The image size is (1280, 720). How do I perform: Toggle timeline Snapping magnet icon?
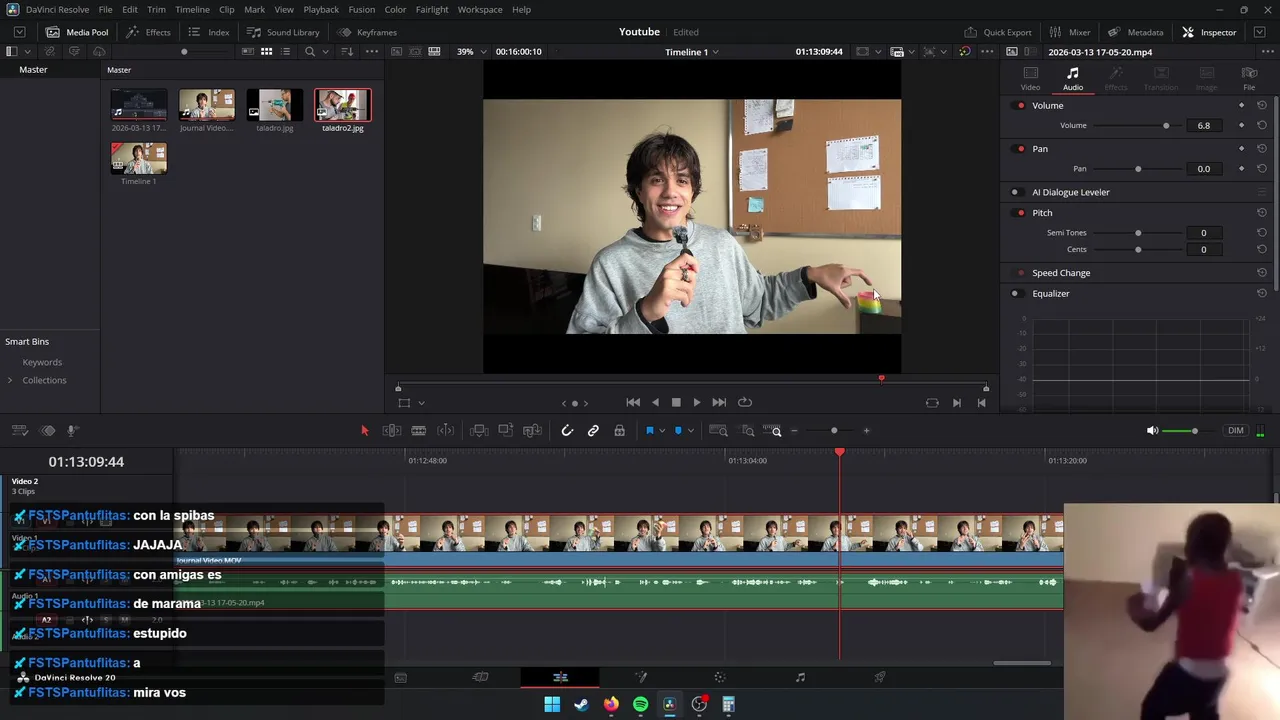click(x=567, y=431)
